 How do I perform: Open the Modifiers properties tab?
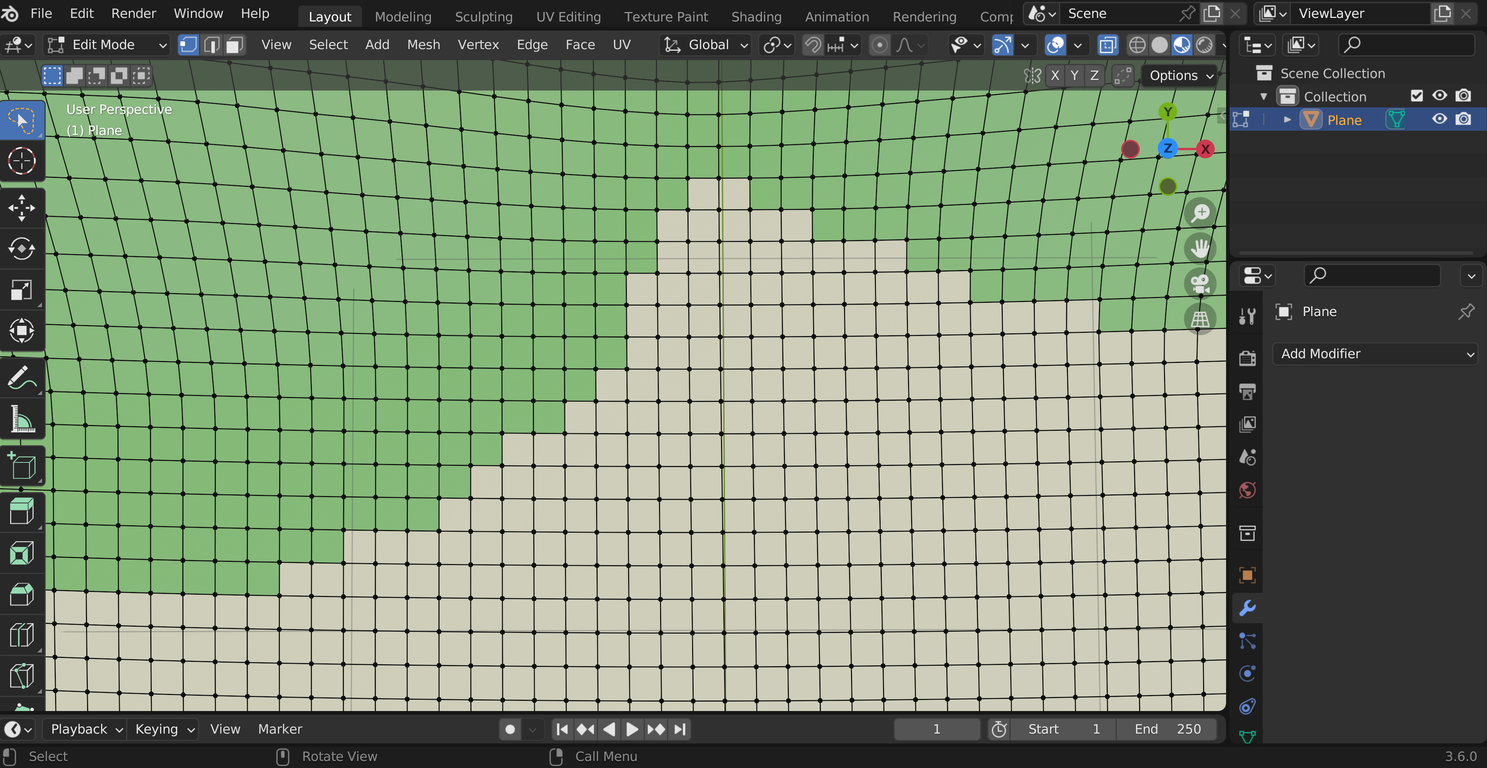[1247, 608]
